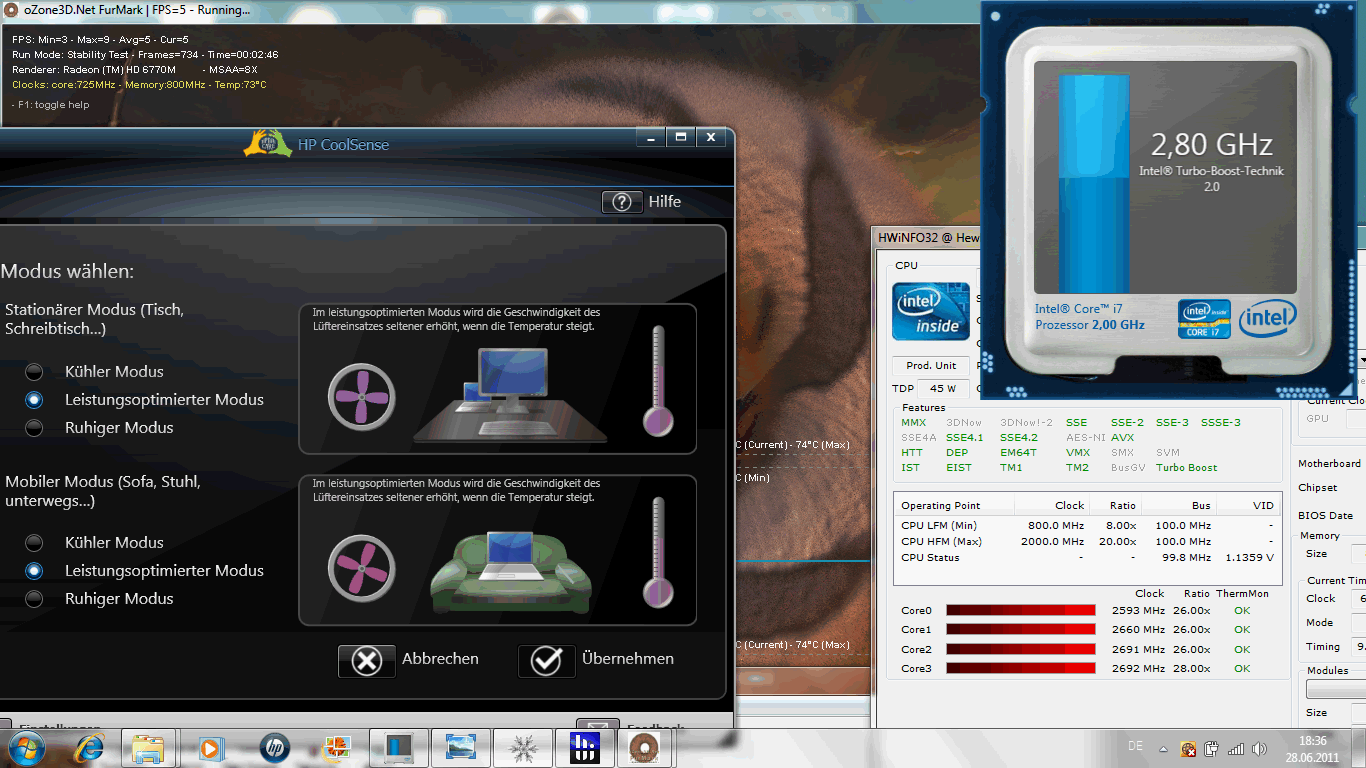Click the HP logo taskbar icon
Image resolution: width=1366 pixels, height=768 pixels.
pyautogui.click(x=273, y=748)
